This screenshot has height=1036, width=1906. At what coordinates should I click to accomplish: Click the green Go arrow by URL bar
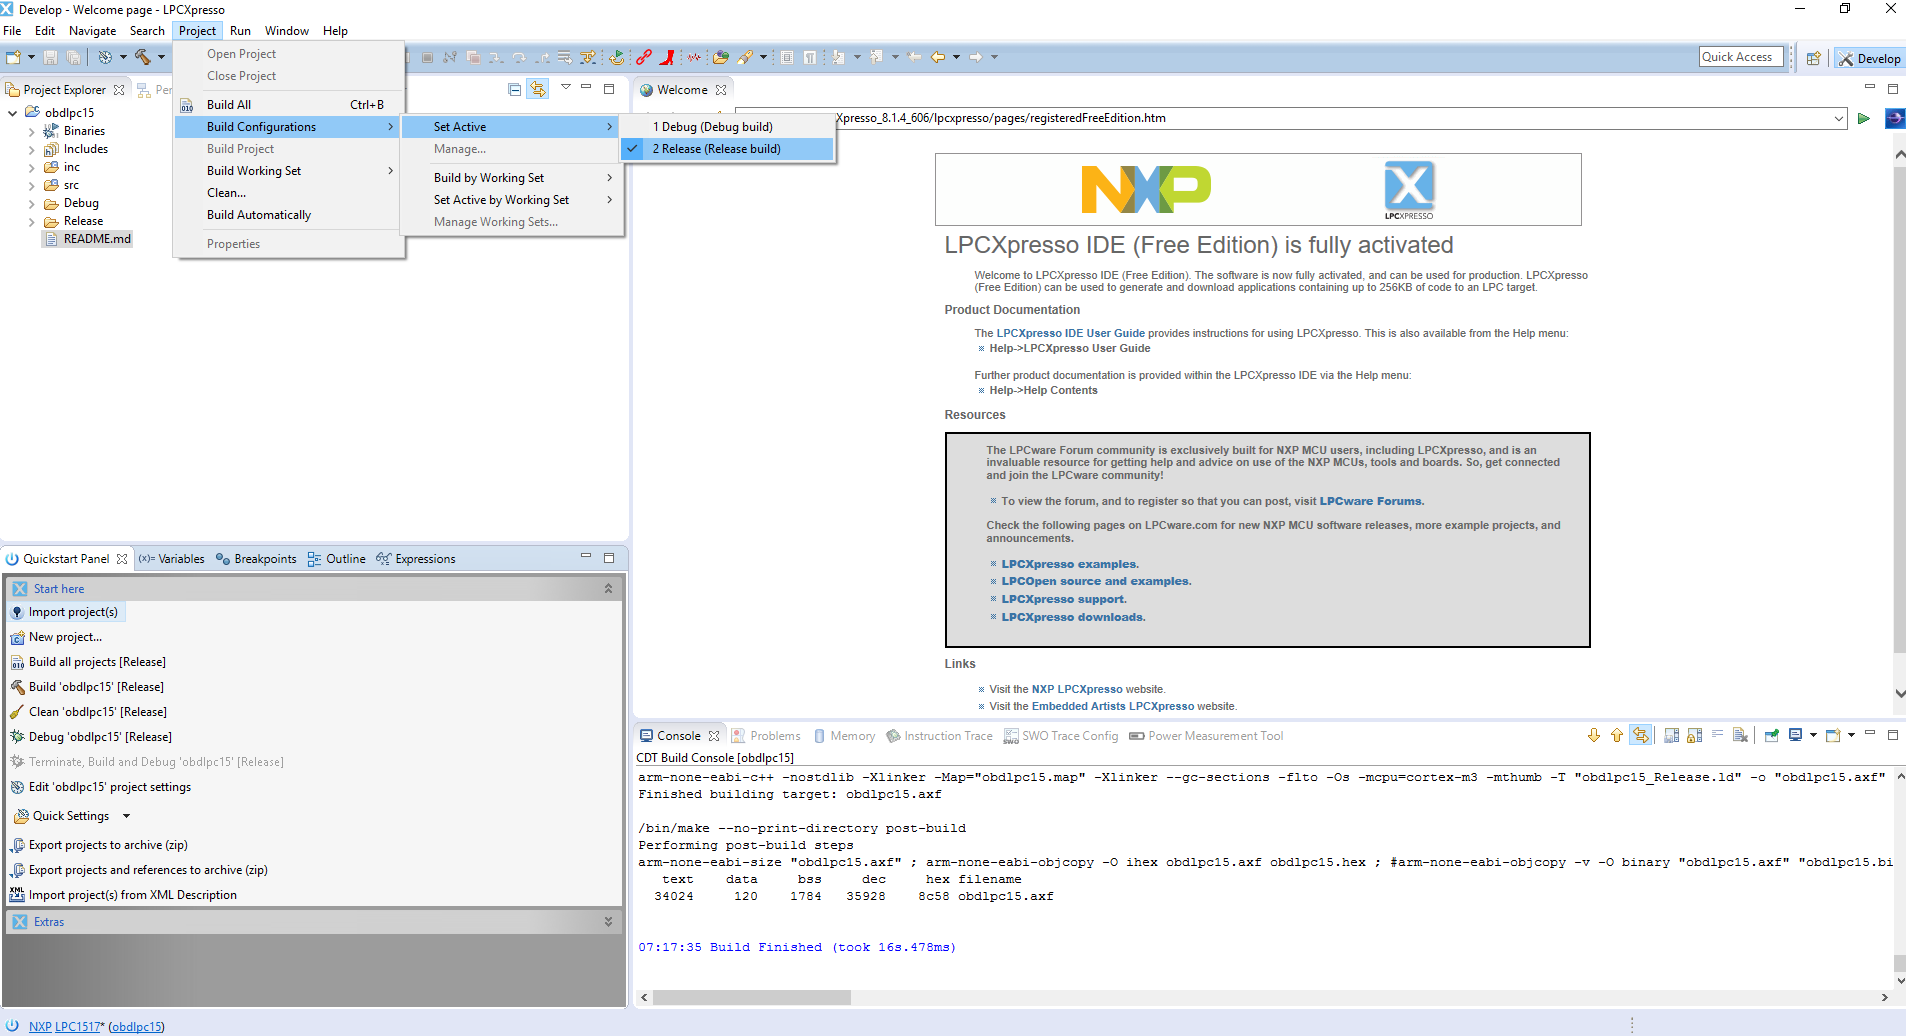click(1863, 118)
